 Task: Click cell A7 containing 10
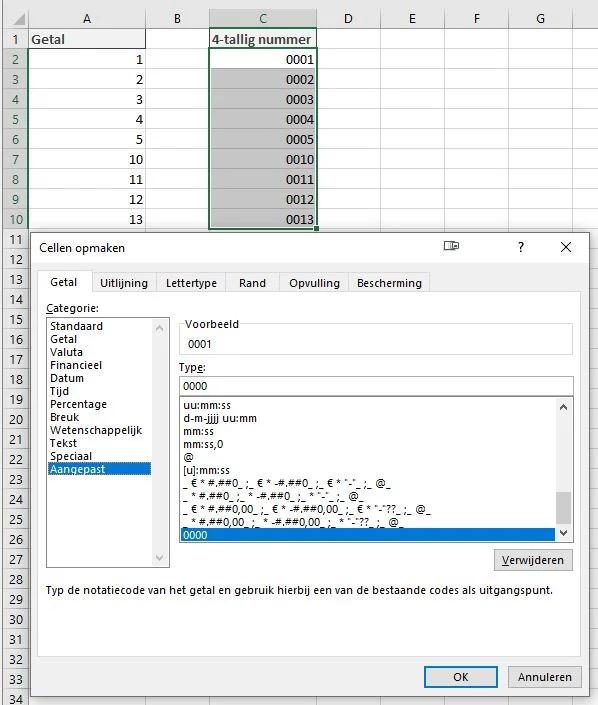[87, 160]
